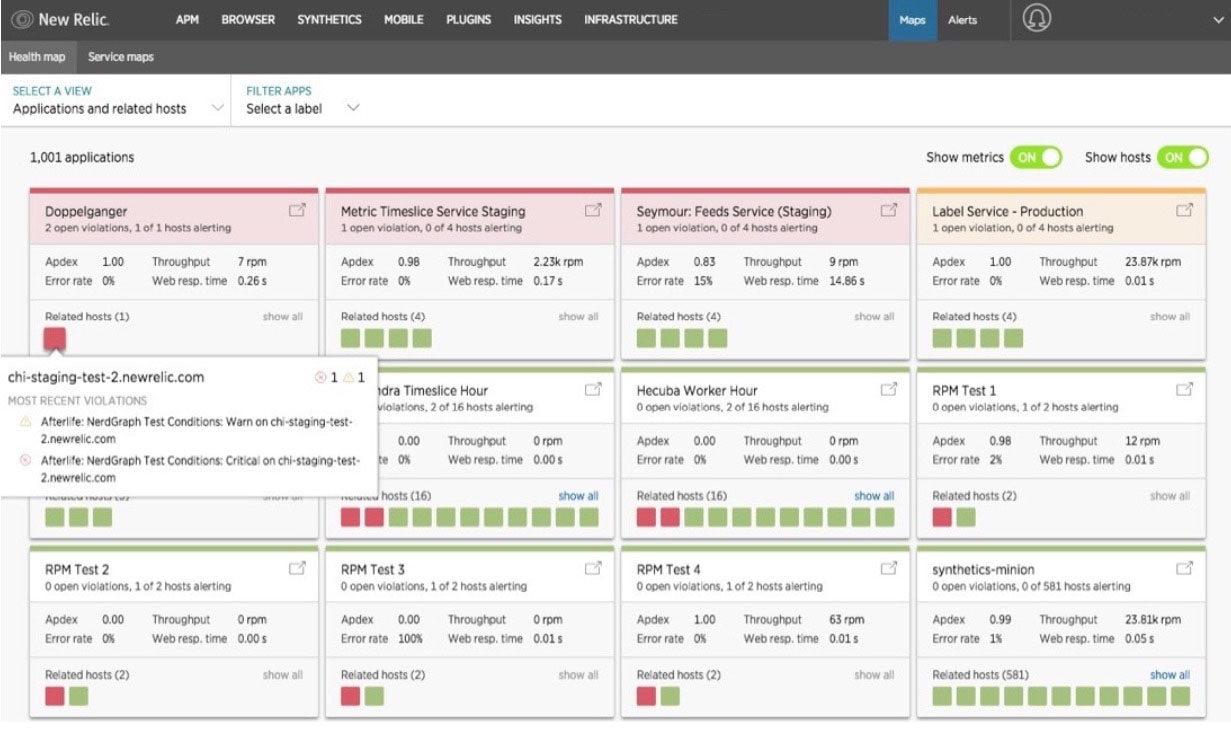
Task: Toggle Show metrics switch
Action: [1035, 157]
